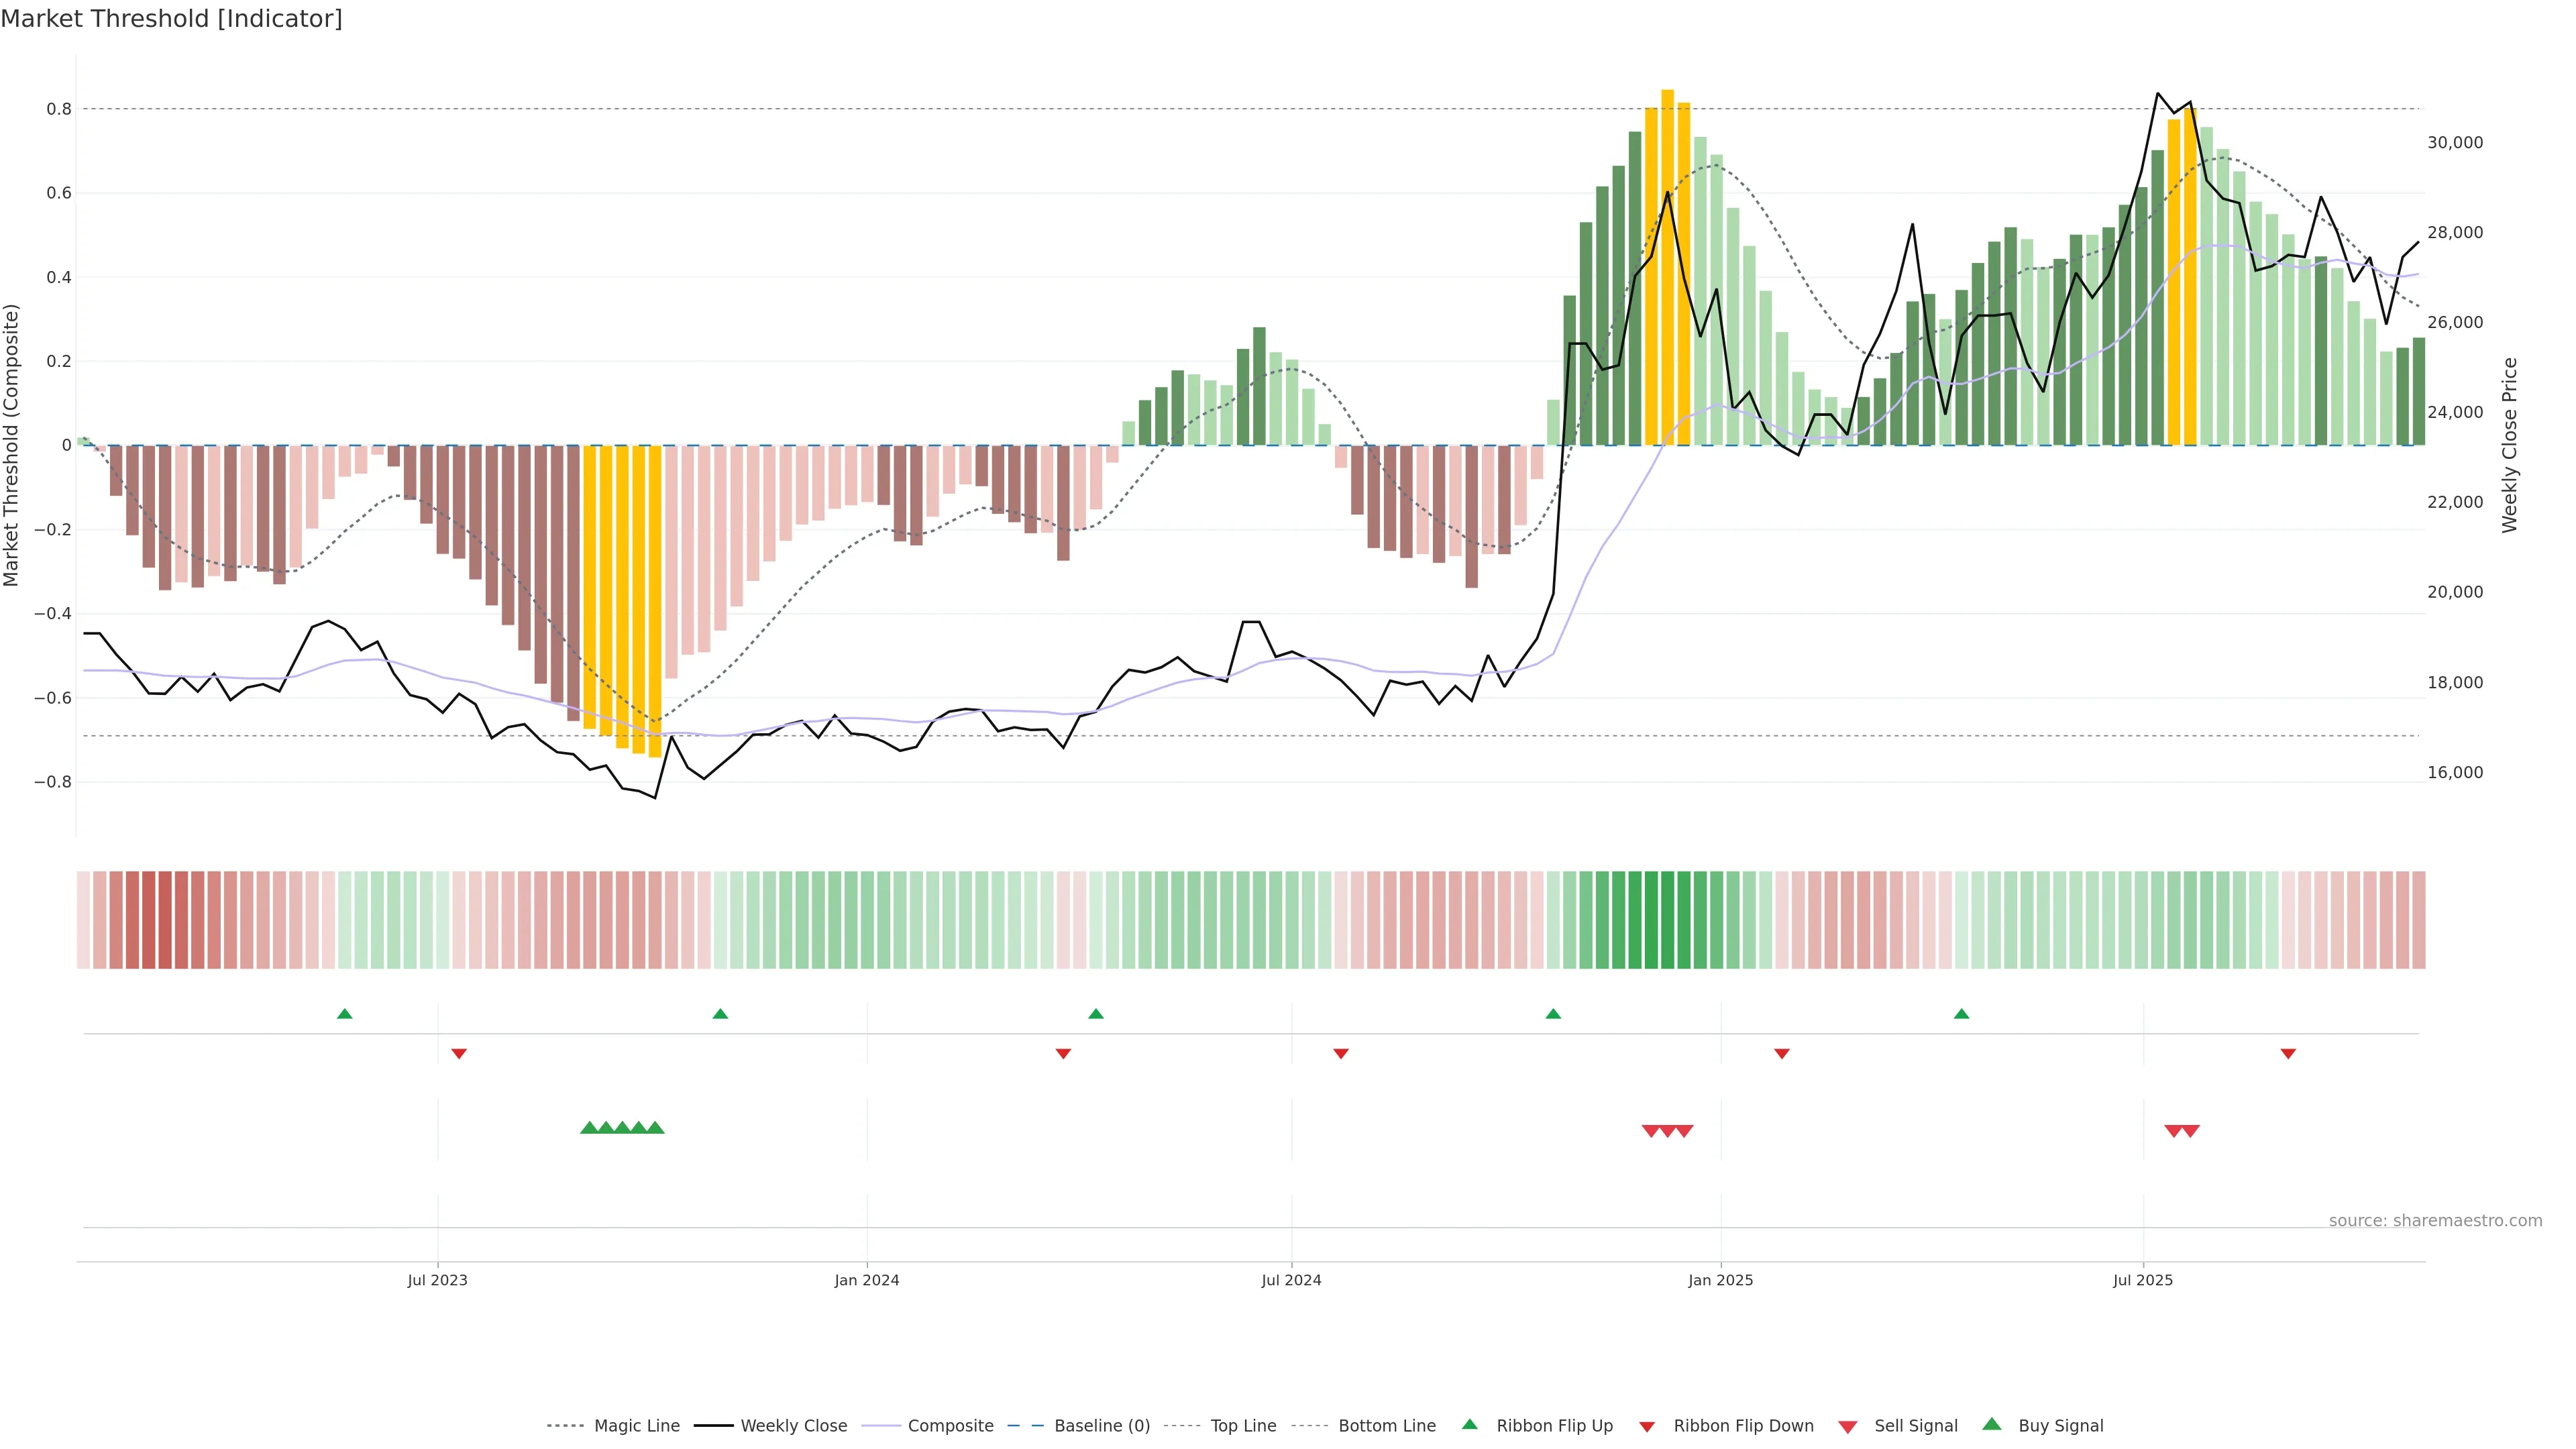Click Ribbon Flip Down legend triangle icon
The height and width of the screenshot is (1449, 2576).
coord(1647,1427)
